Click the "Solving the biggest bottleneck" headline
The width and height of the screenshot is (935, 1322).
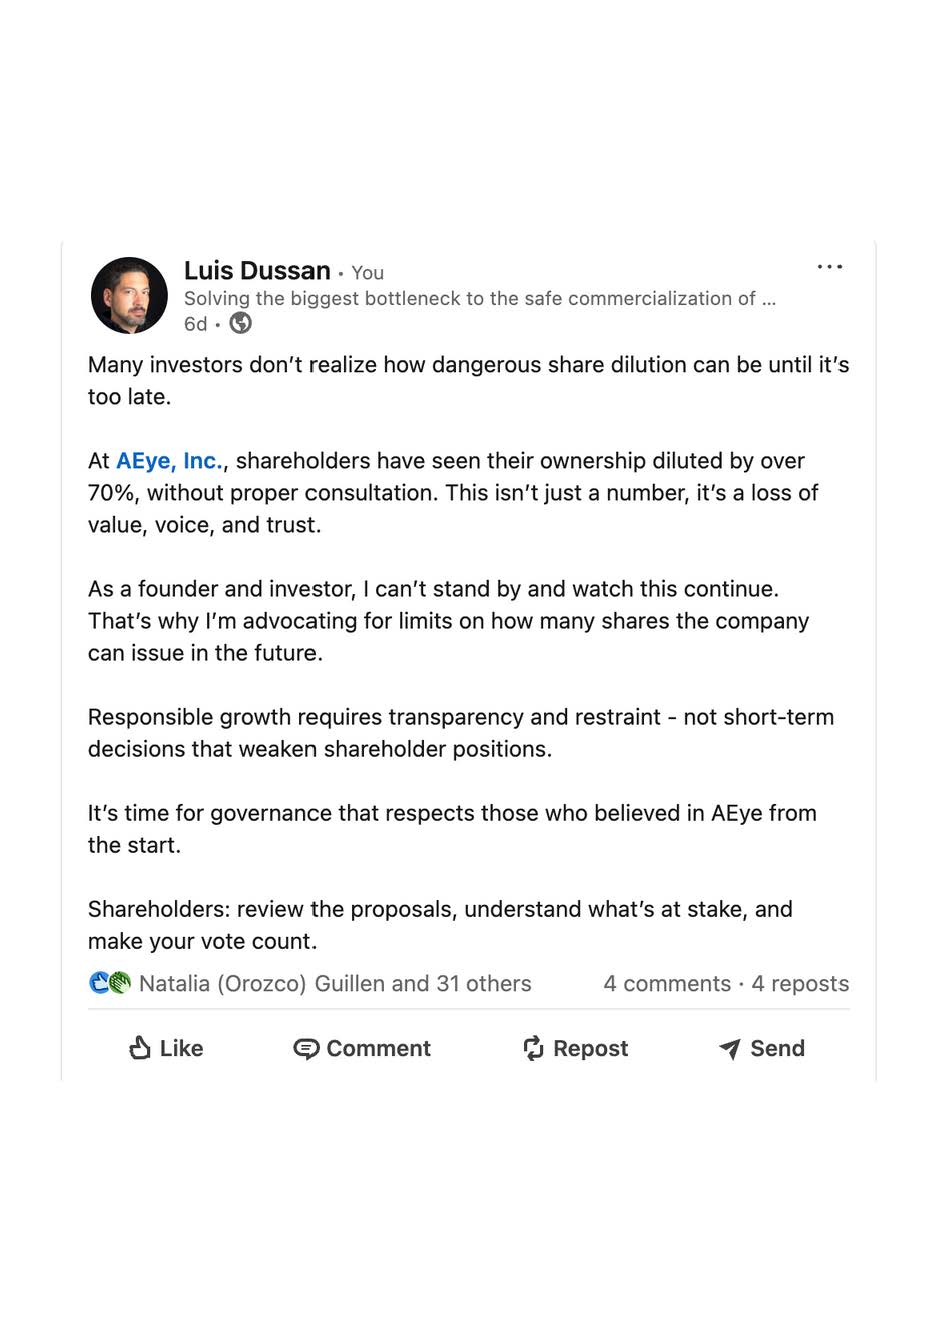479,298
